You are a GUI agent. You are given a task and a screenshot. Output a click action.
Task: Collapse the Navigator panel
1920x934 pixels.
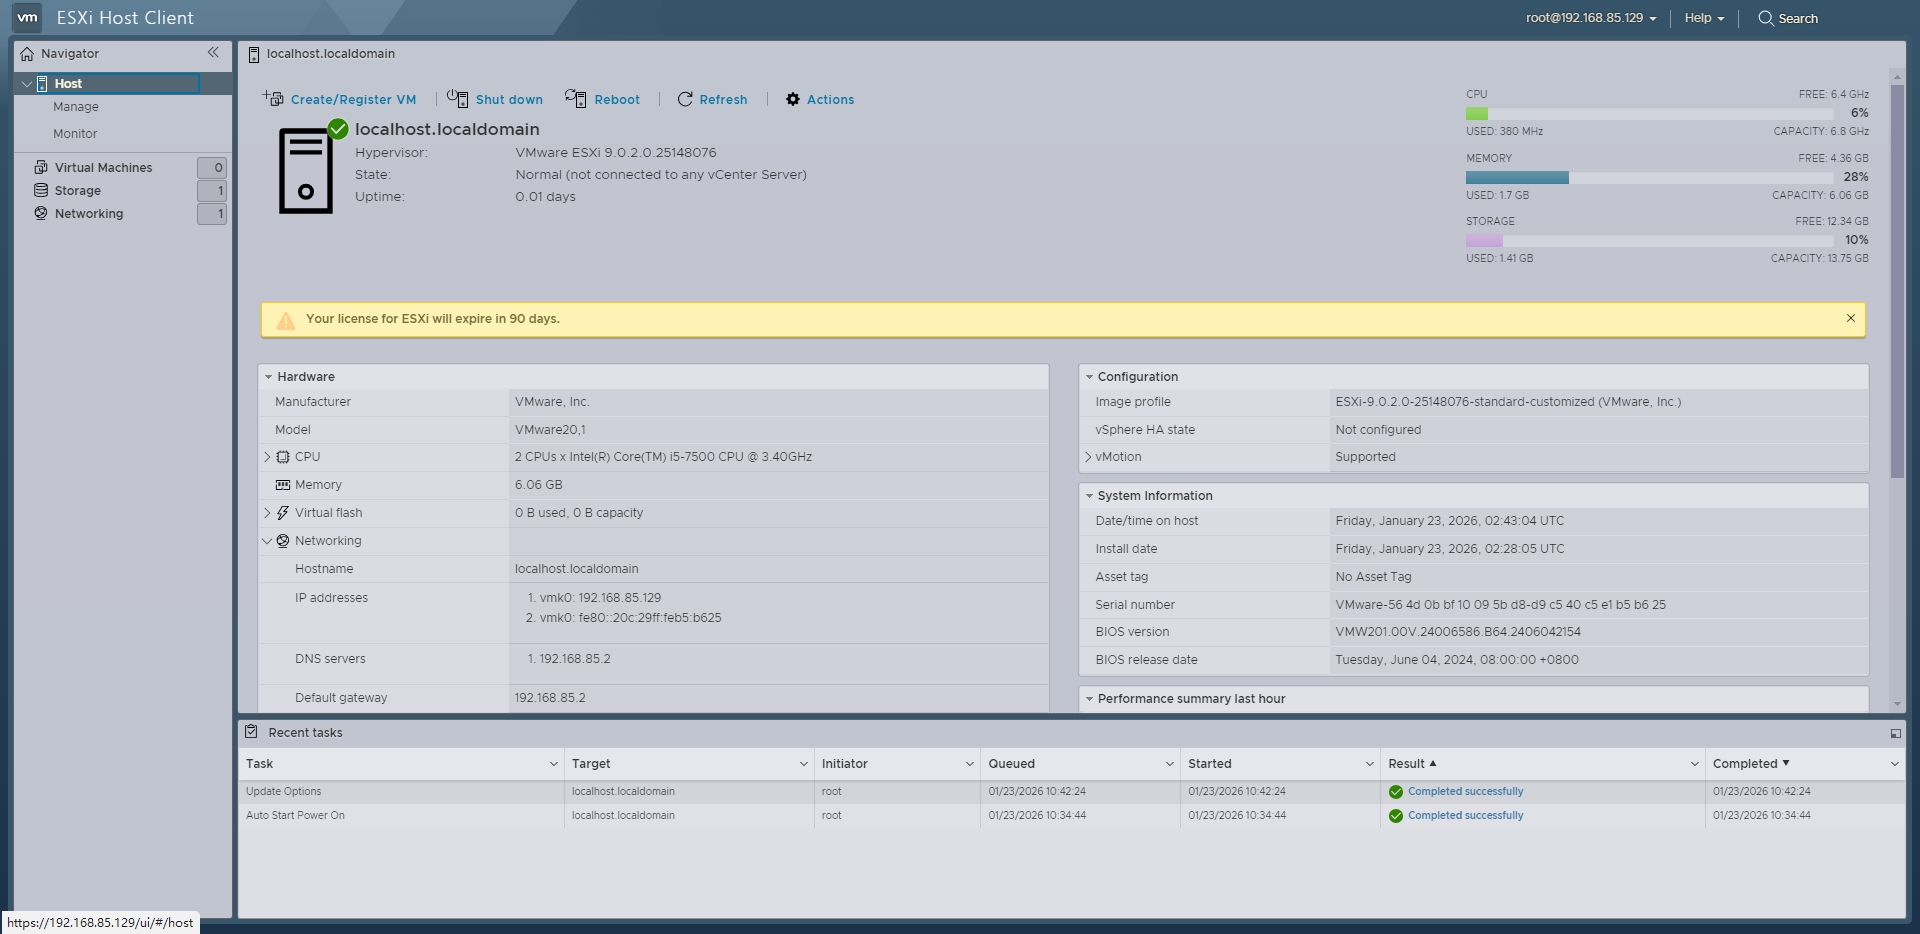click(214, 53)
